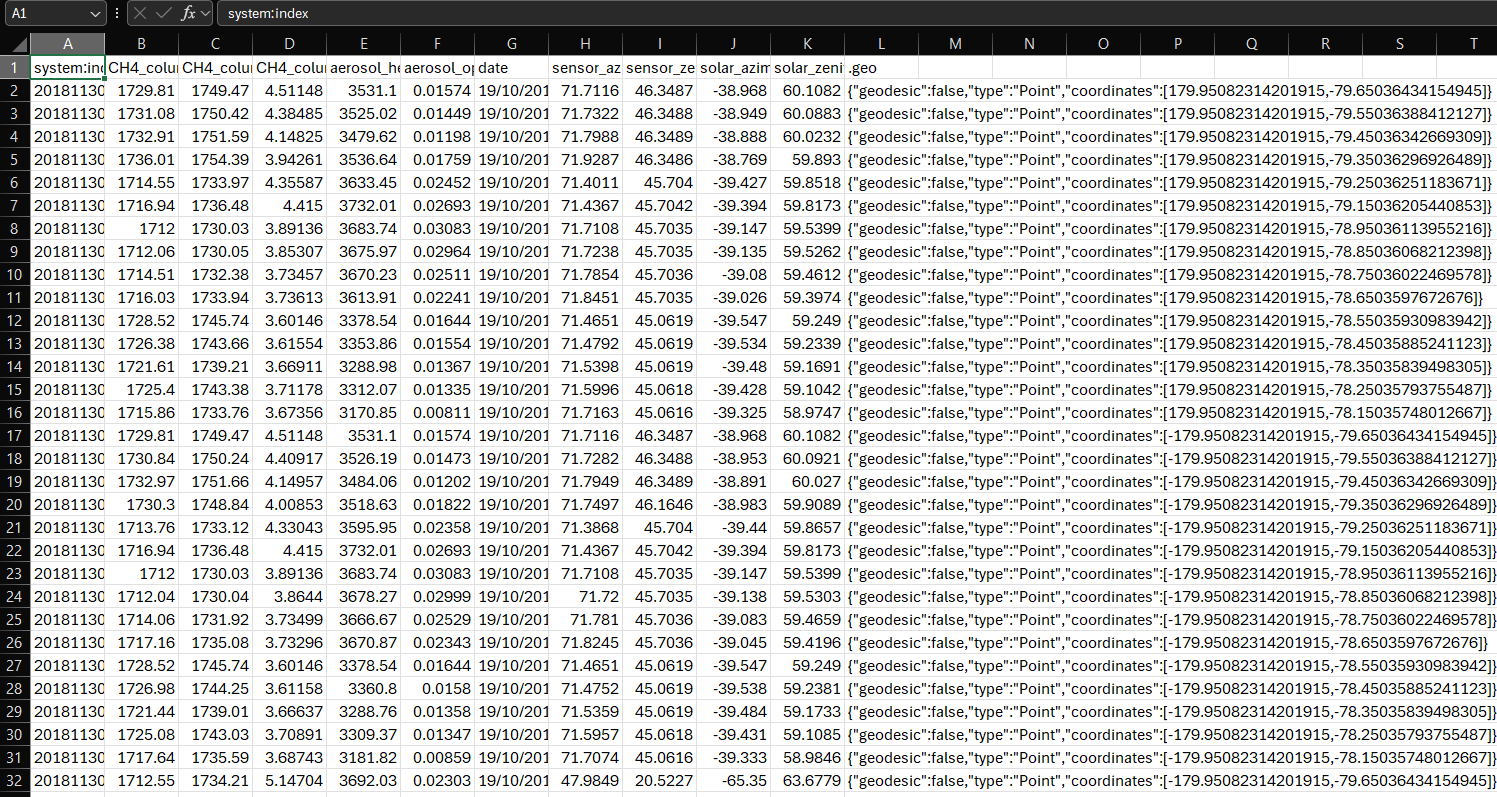Click the formula bar showing system:index
Screen dimensions: 1497x797
pos(855,14)
